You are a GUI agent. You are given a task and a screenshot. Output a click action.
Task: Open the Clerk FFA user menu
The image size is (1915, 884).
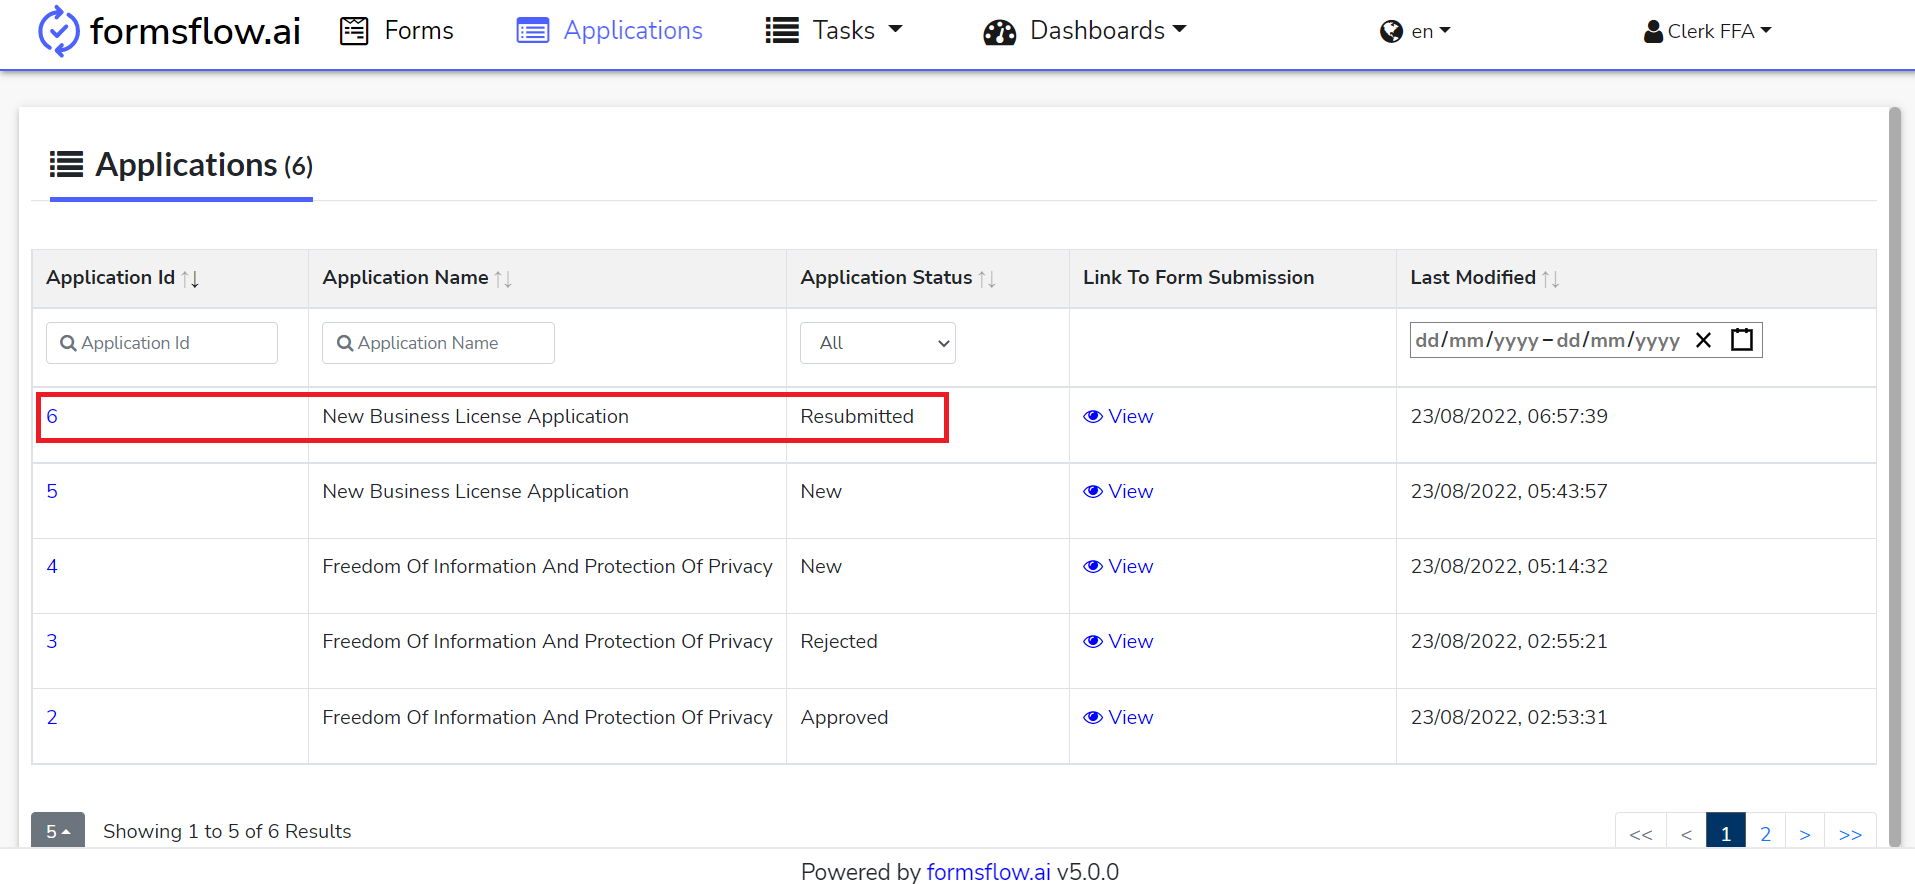coord(1707,31)
